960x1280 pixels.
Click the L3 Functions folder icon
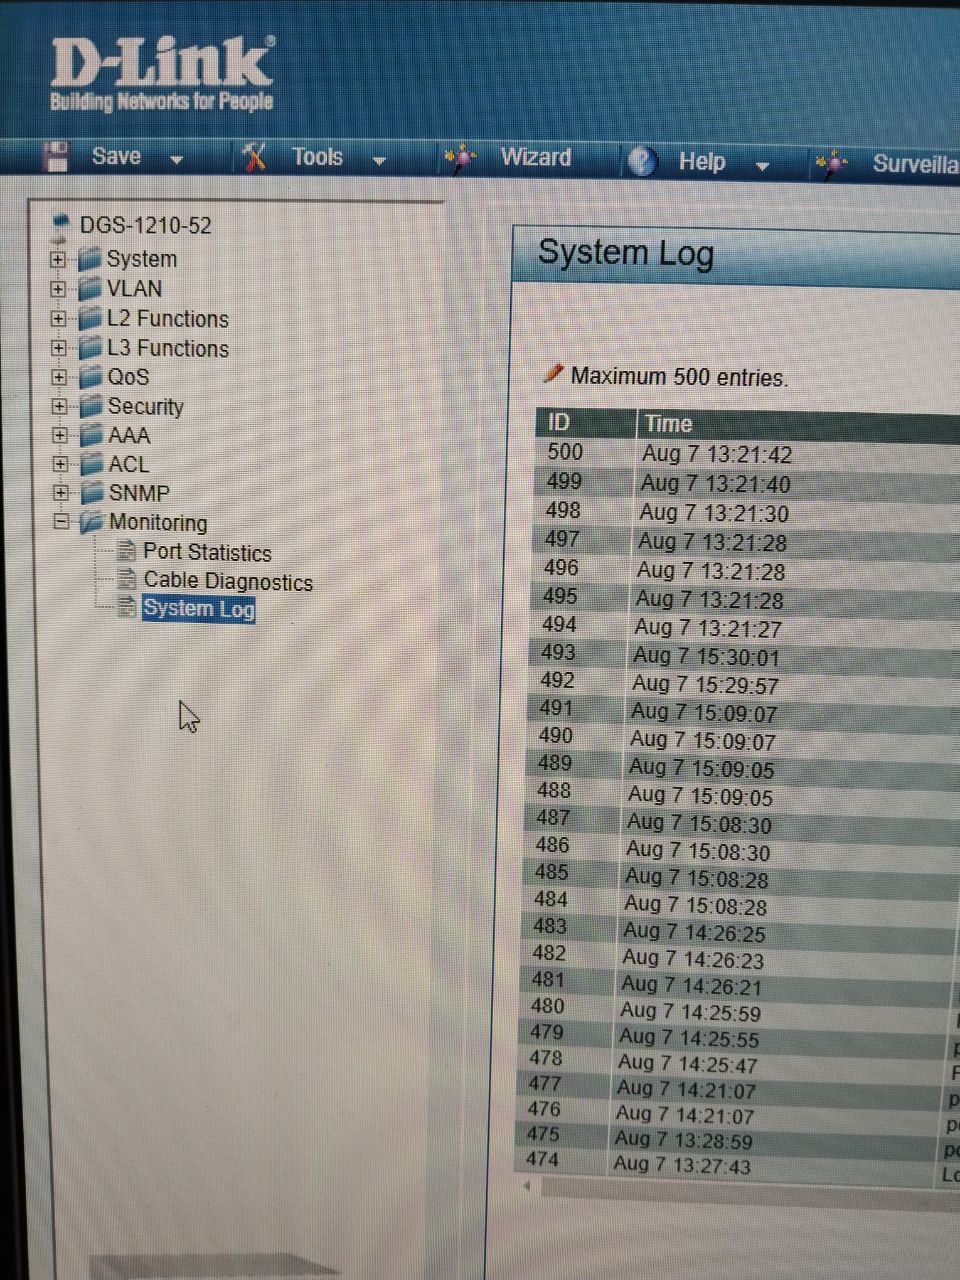[91, 348]
